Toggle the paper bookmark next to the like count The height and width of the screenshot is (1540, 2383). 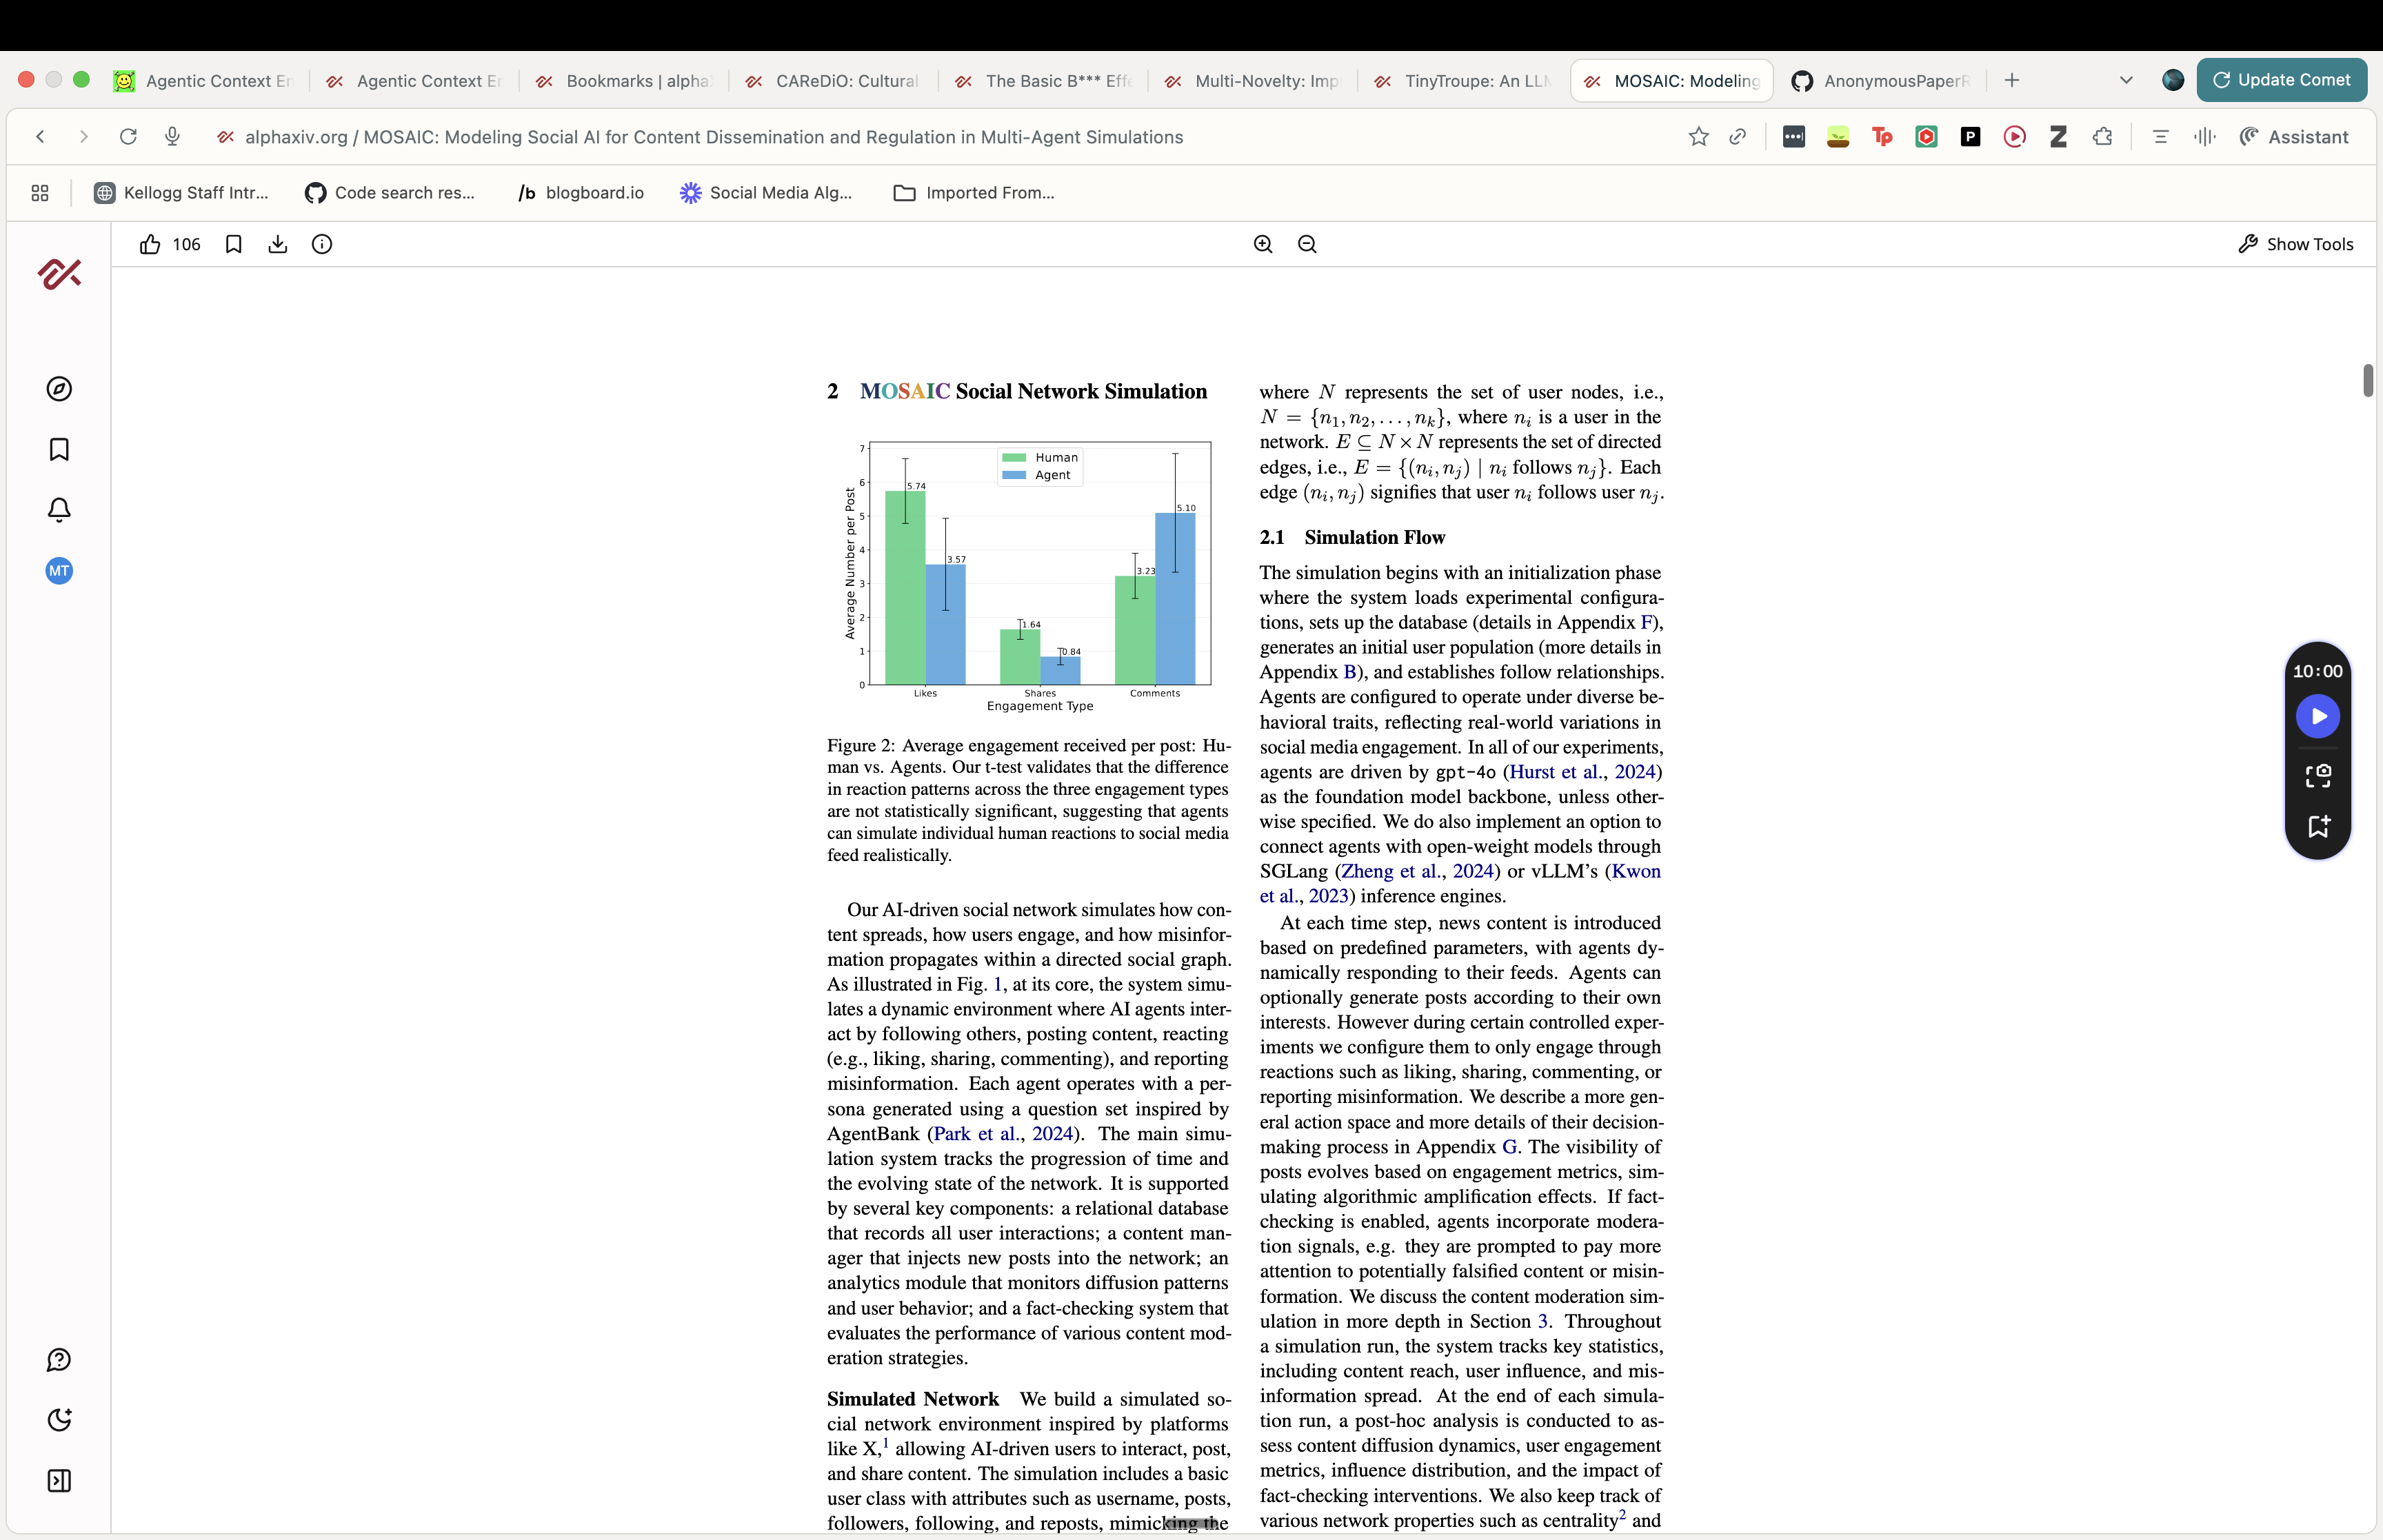point(234,244)
